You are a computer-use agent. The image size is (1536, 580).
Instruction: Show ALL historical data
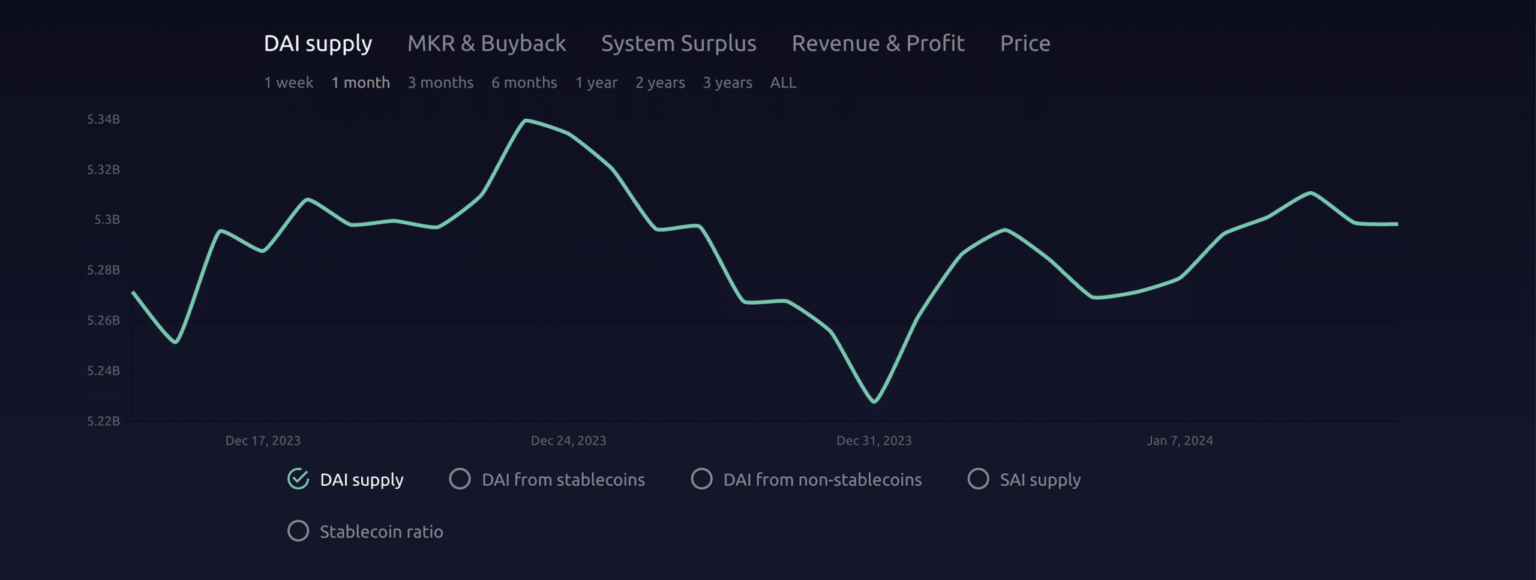click(x=783, y=82)
